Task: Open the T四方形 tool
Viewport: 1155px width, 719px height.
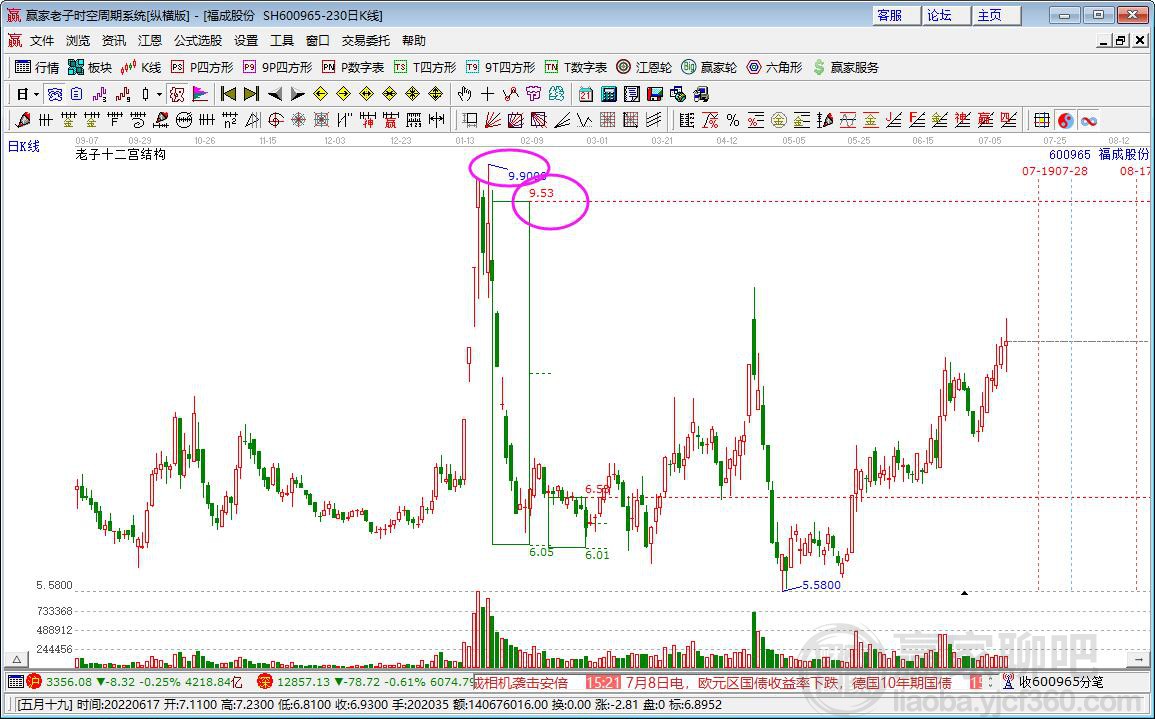Action: [425, 68]
